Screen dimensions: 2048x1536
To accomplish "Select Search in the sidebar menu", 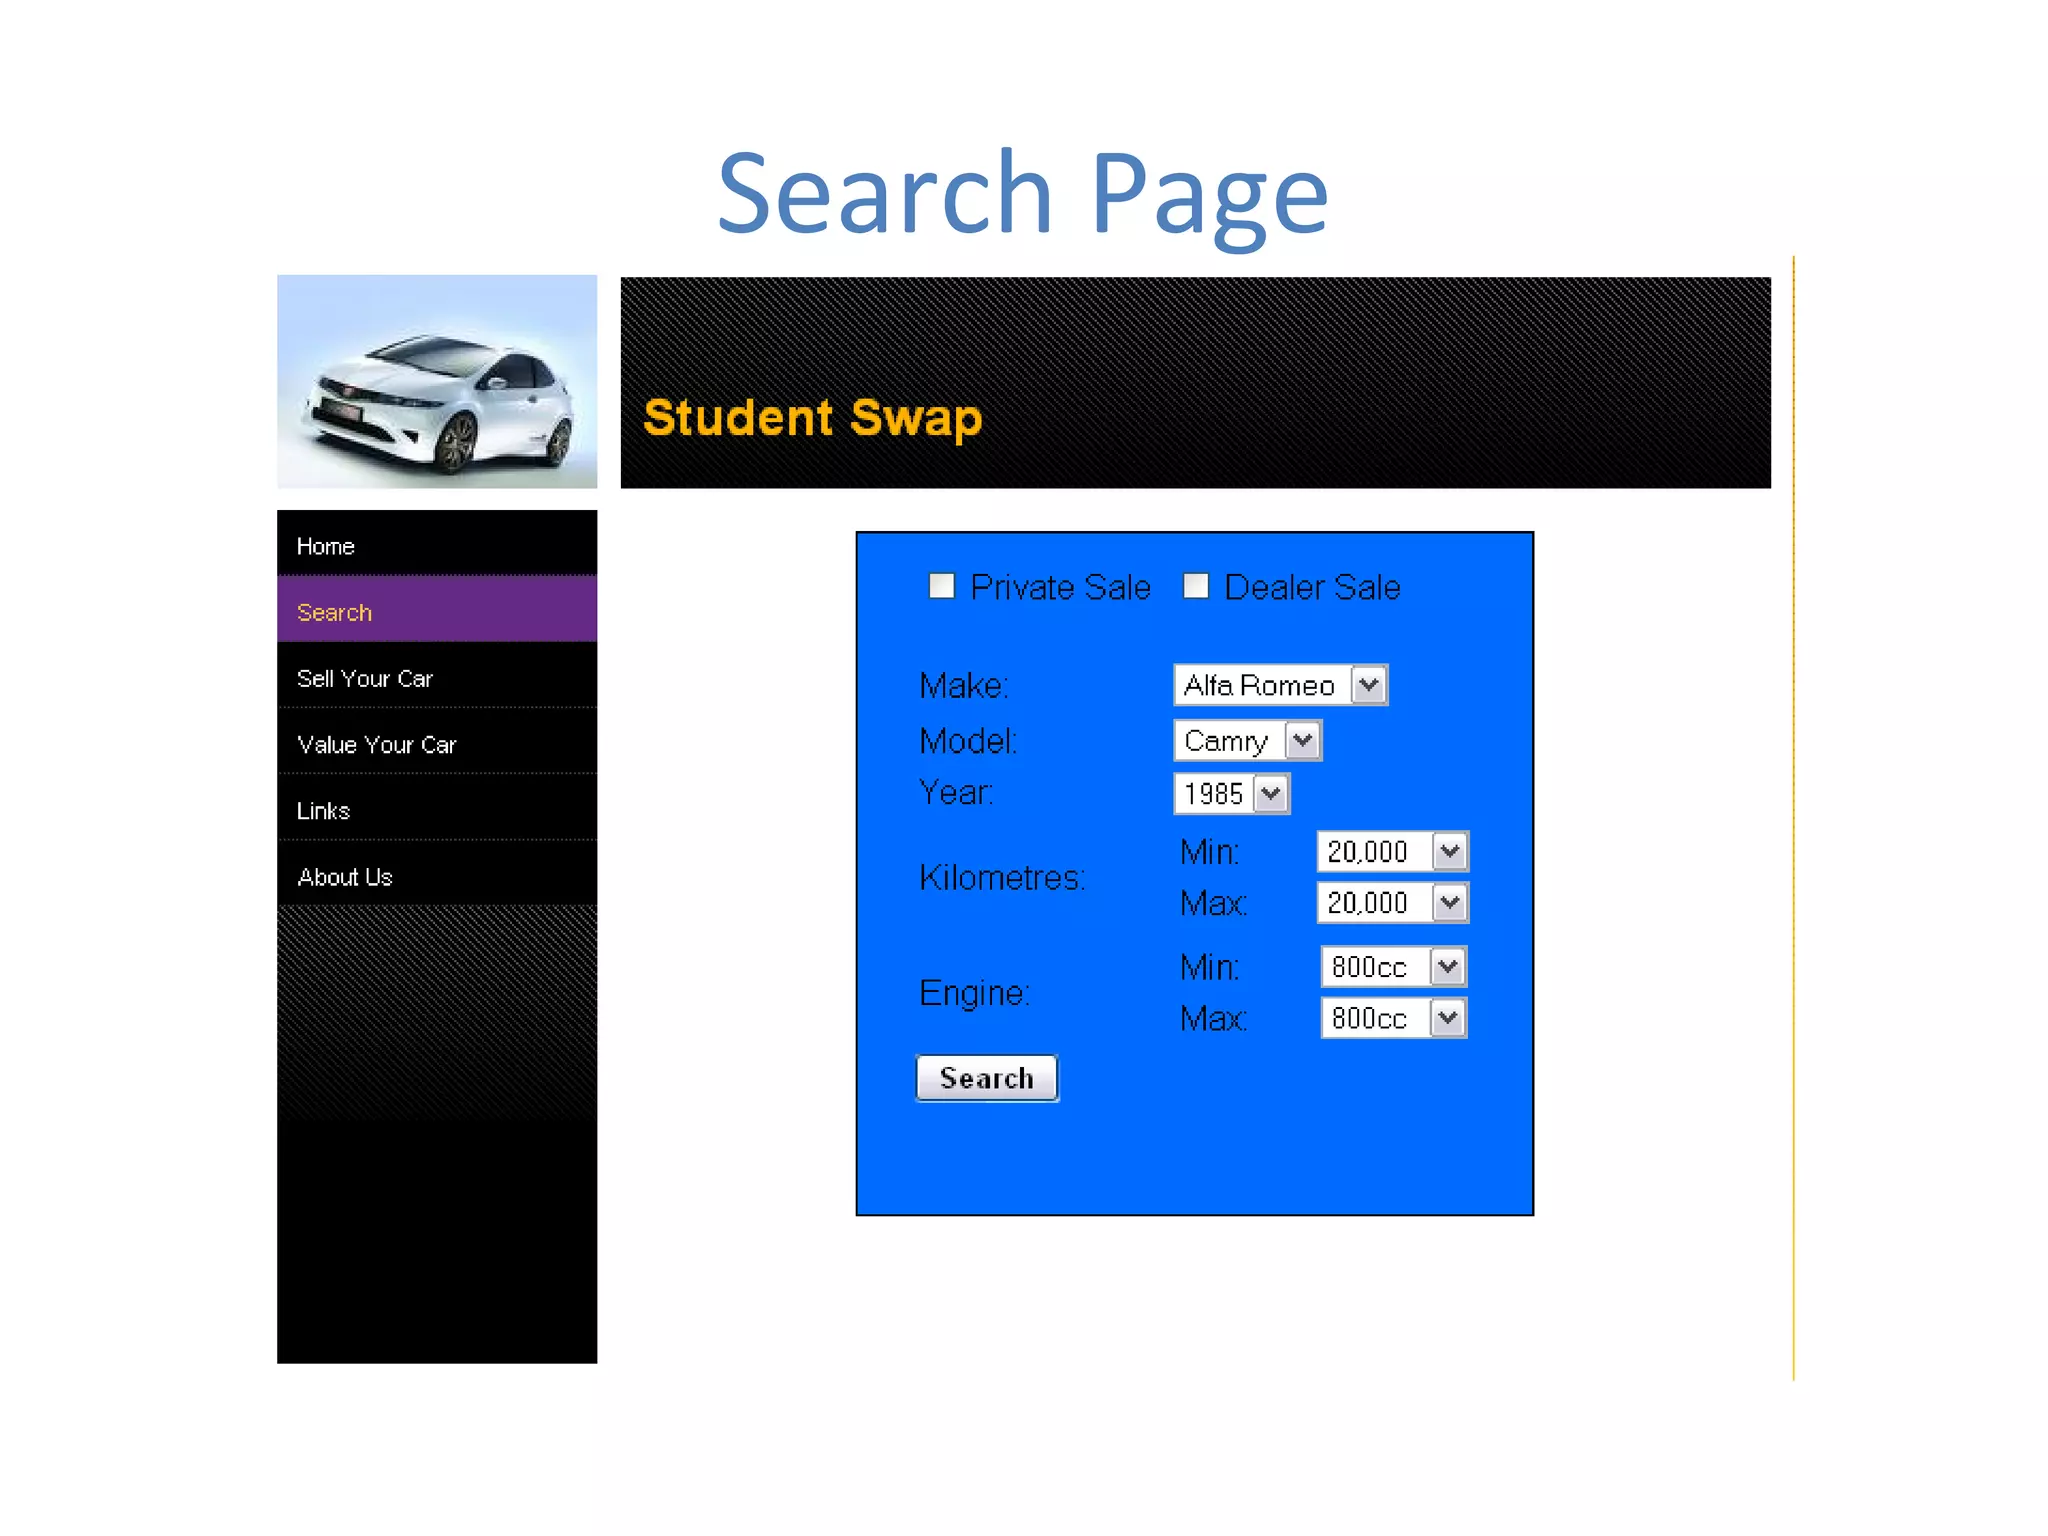I will tap(437, 610).
